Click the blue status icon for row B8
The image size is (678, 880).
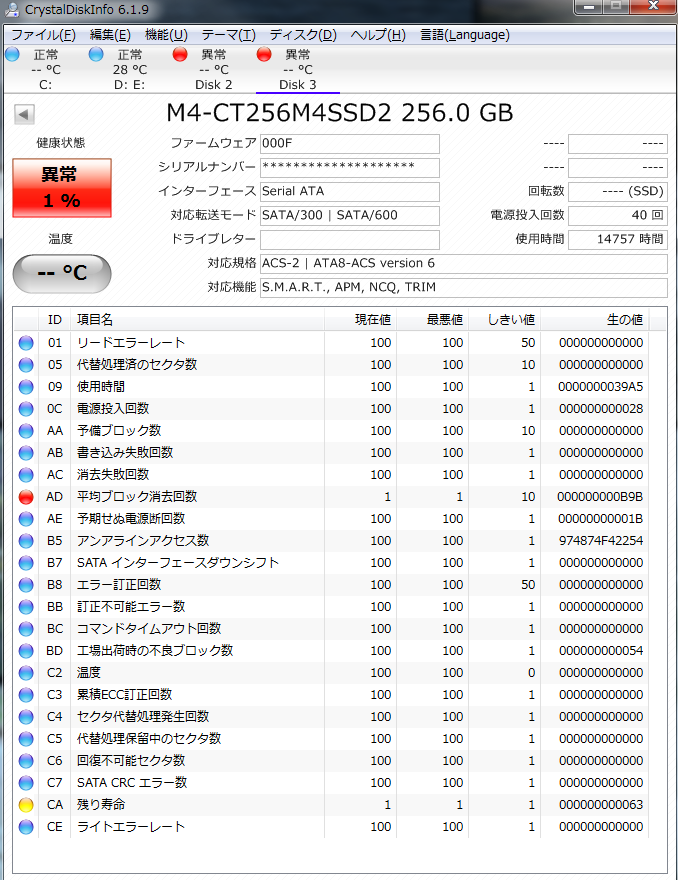click(x=26, y=585)
